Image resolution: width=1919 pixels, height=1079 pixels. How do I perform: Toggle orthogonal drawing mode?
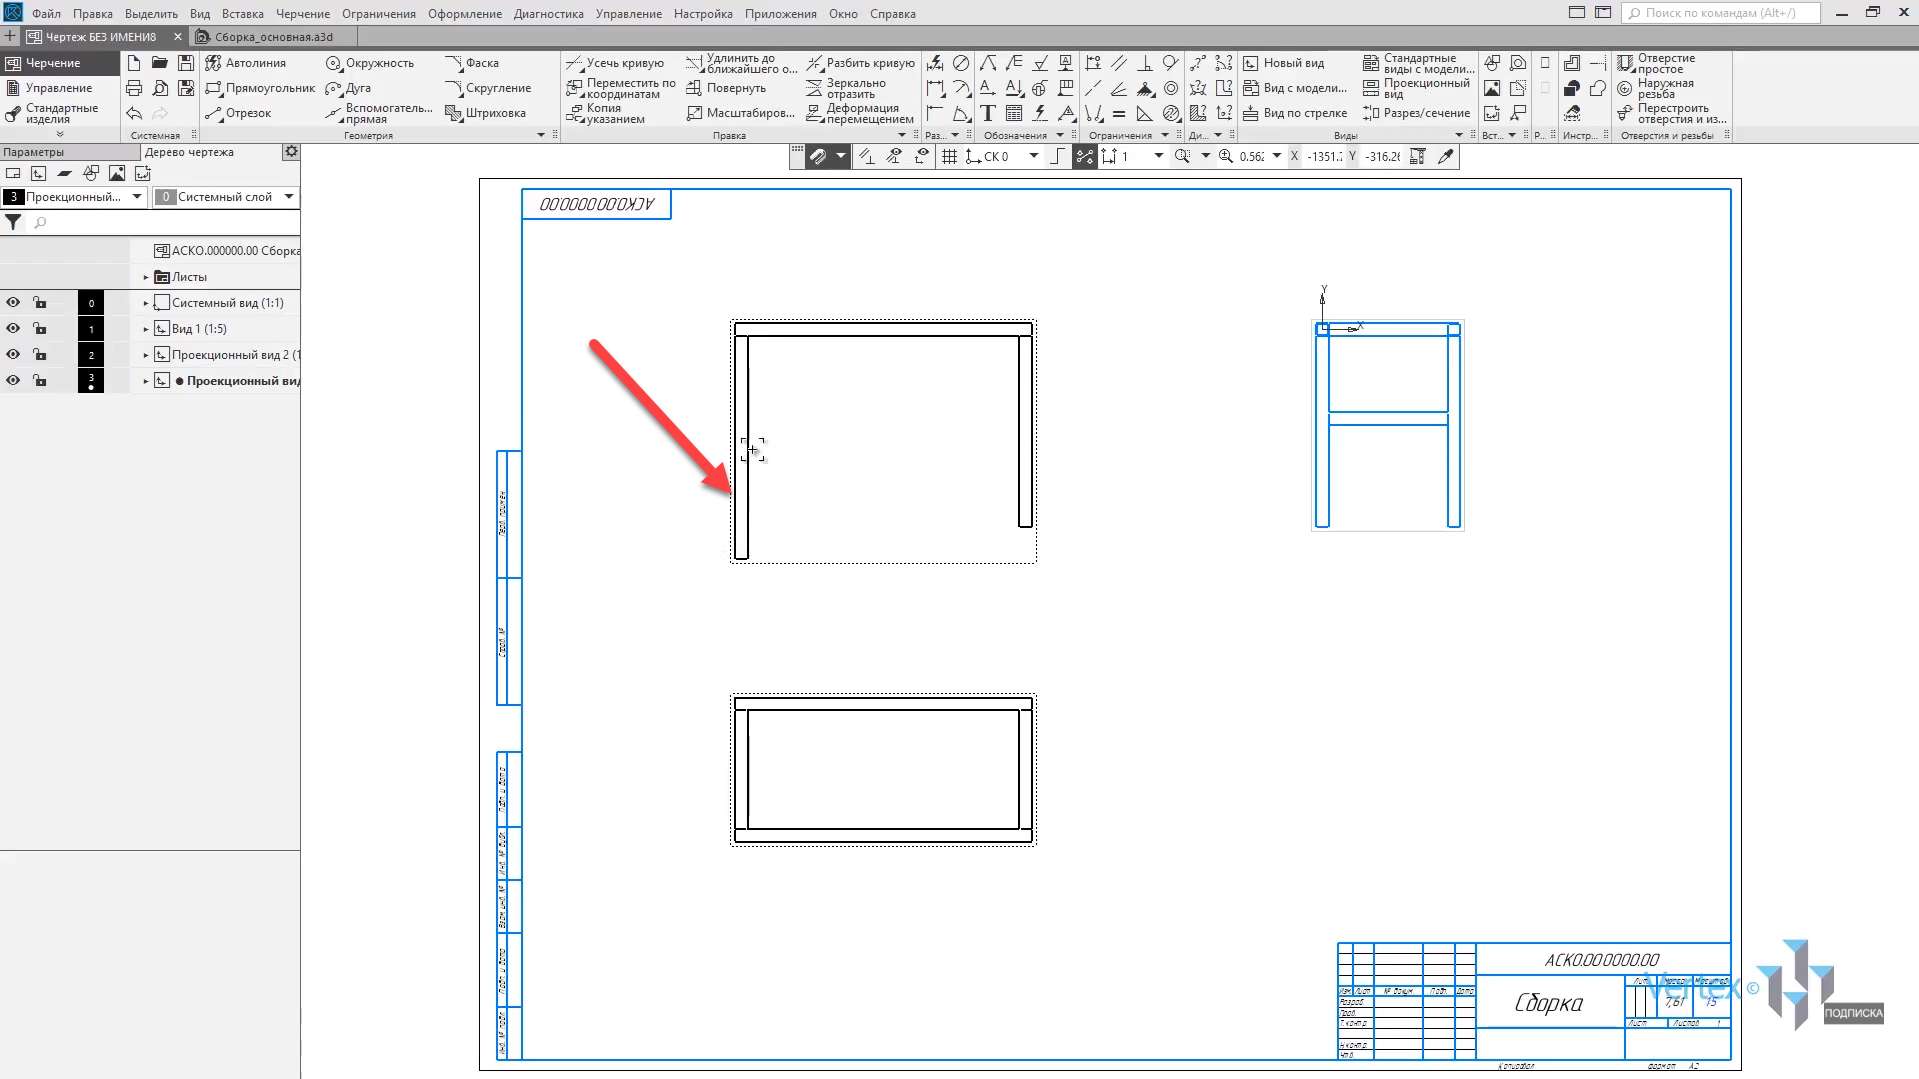pyautogui.click(x=1058, y=156)
